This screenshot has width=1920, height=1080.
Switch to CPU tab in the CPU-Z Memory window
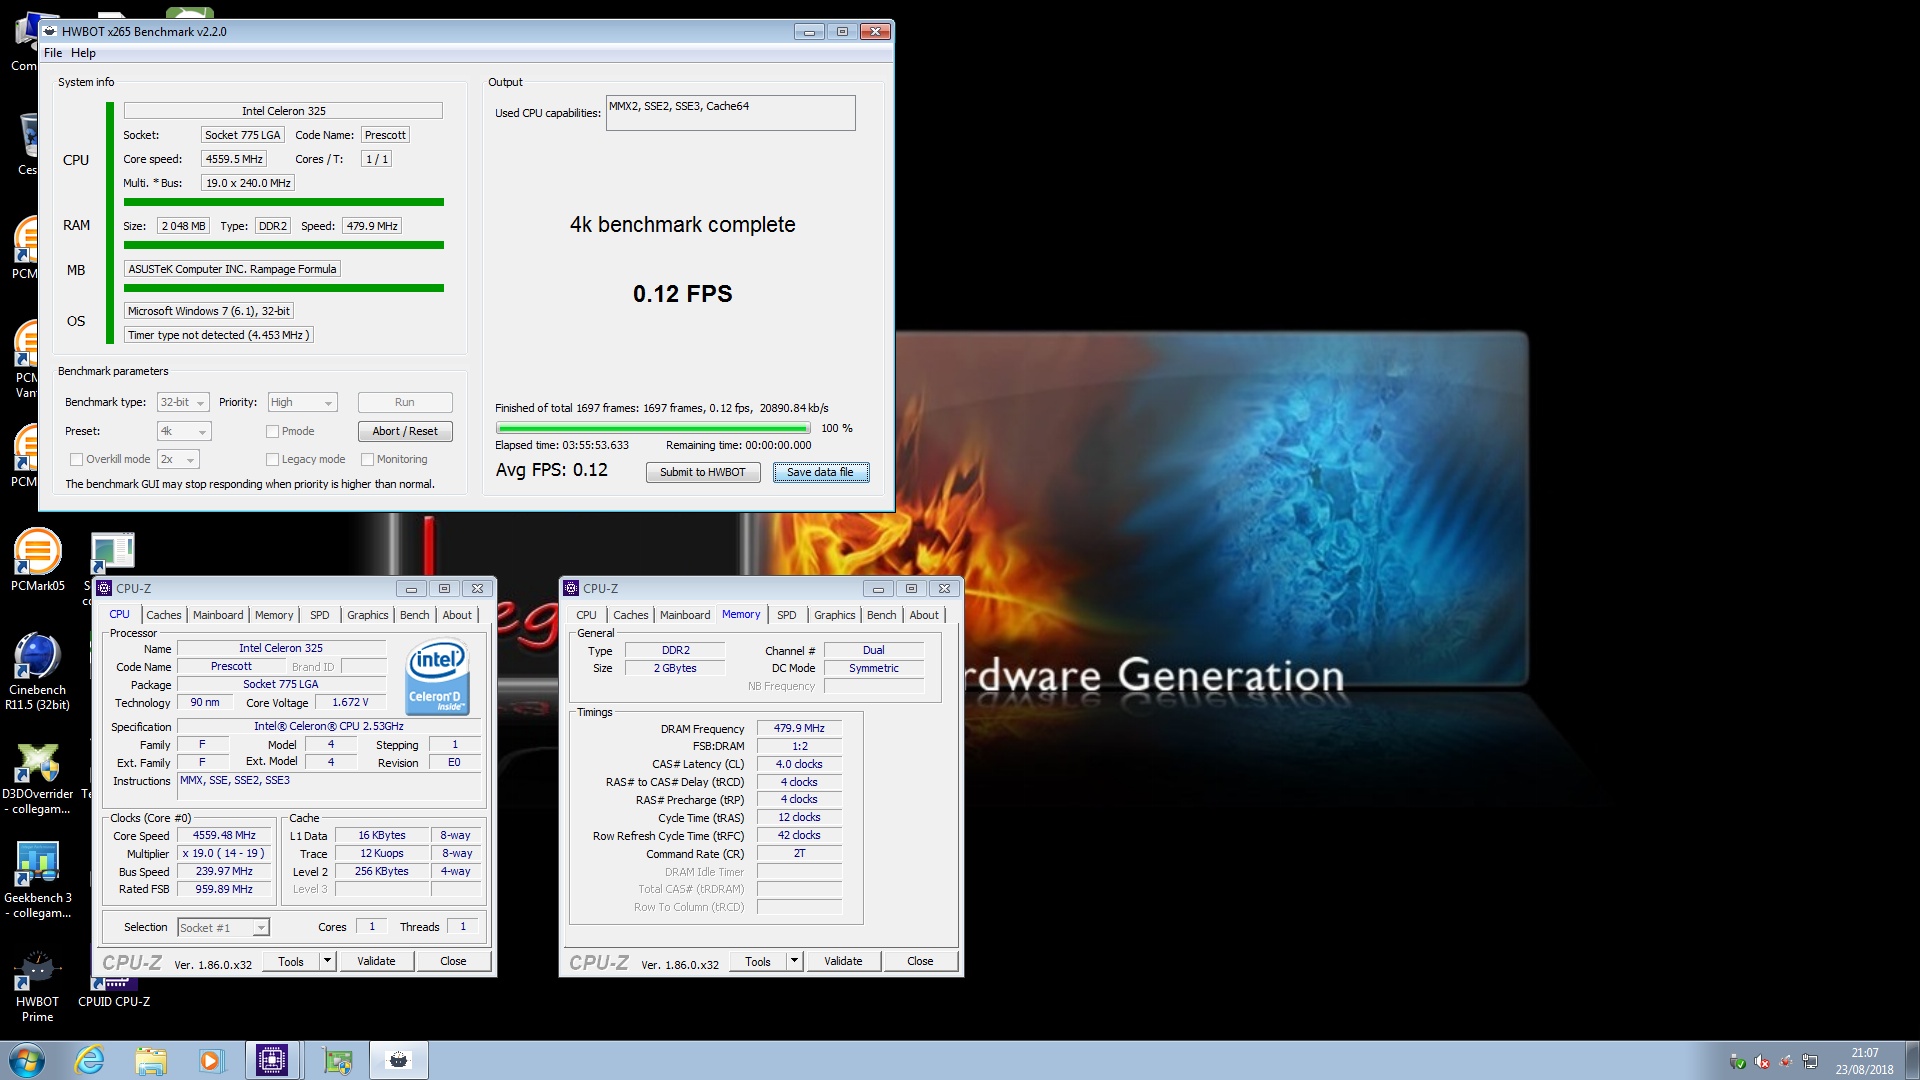pyautogui.click(x=587, y=615)
